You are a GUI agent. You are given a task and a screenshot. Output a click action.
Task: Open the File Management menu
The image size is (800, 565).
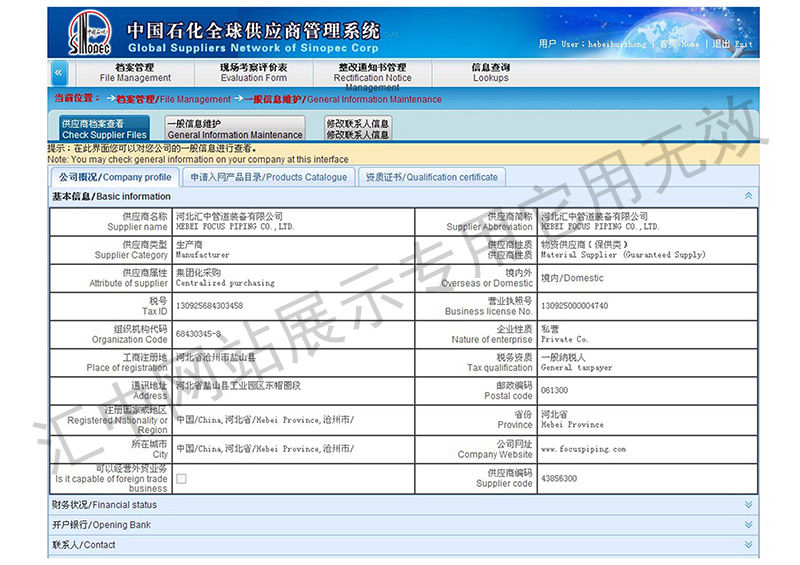click(x=135, y=72)
